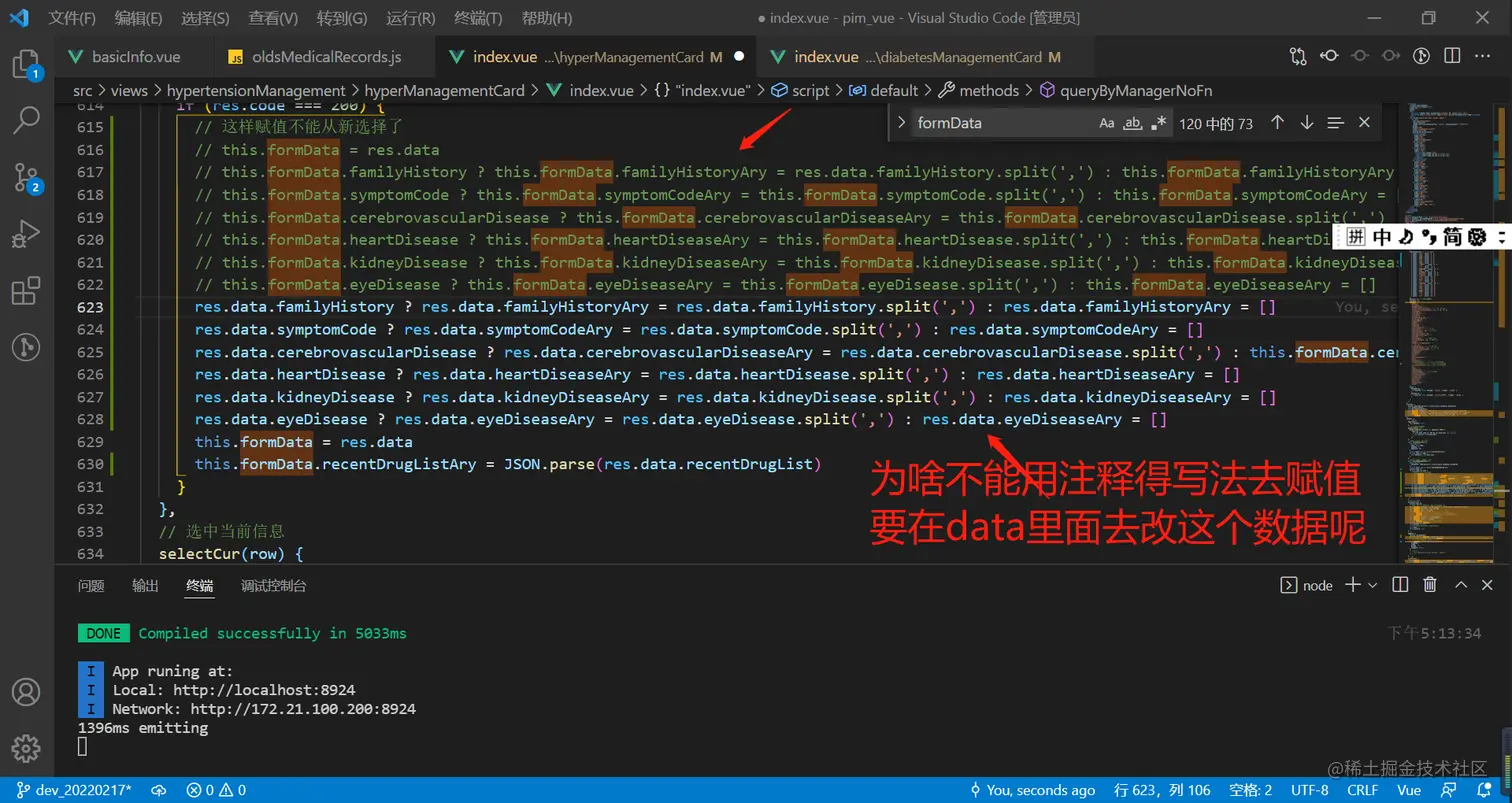
Task: Toggle Match Whole Word in find widget
Action: [x=1133, y=123]
